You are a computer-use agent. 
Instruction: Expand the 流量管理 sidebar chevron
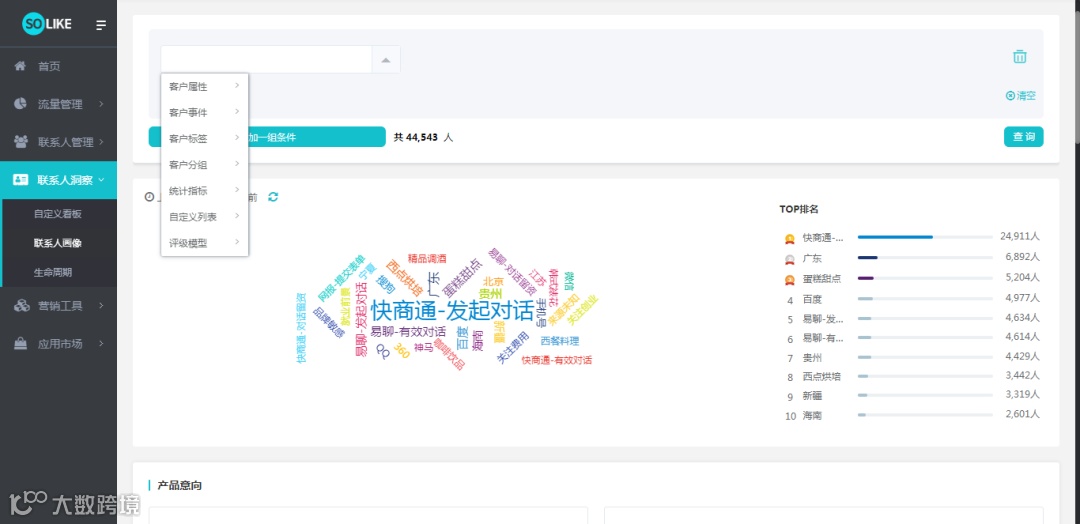tap(101, 104)
